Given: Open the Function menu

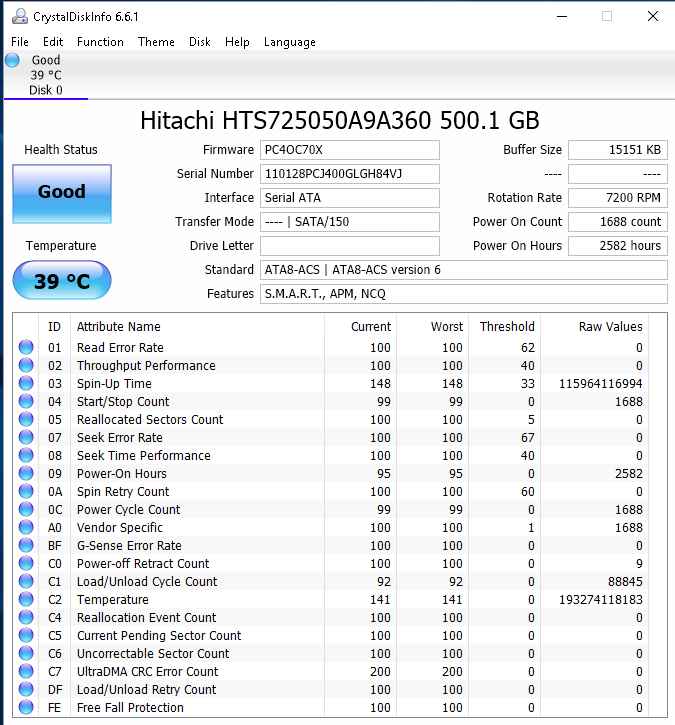Looking at the screenshot, I should coord(100,42).
